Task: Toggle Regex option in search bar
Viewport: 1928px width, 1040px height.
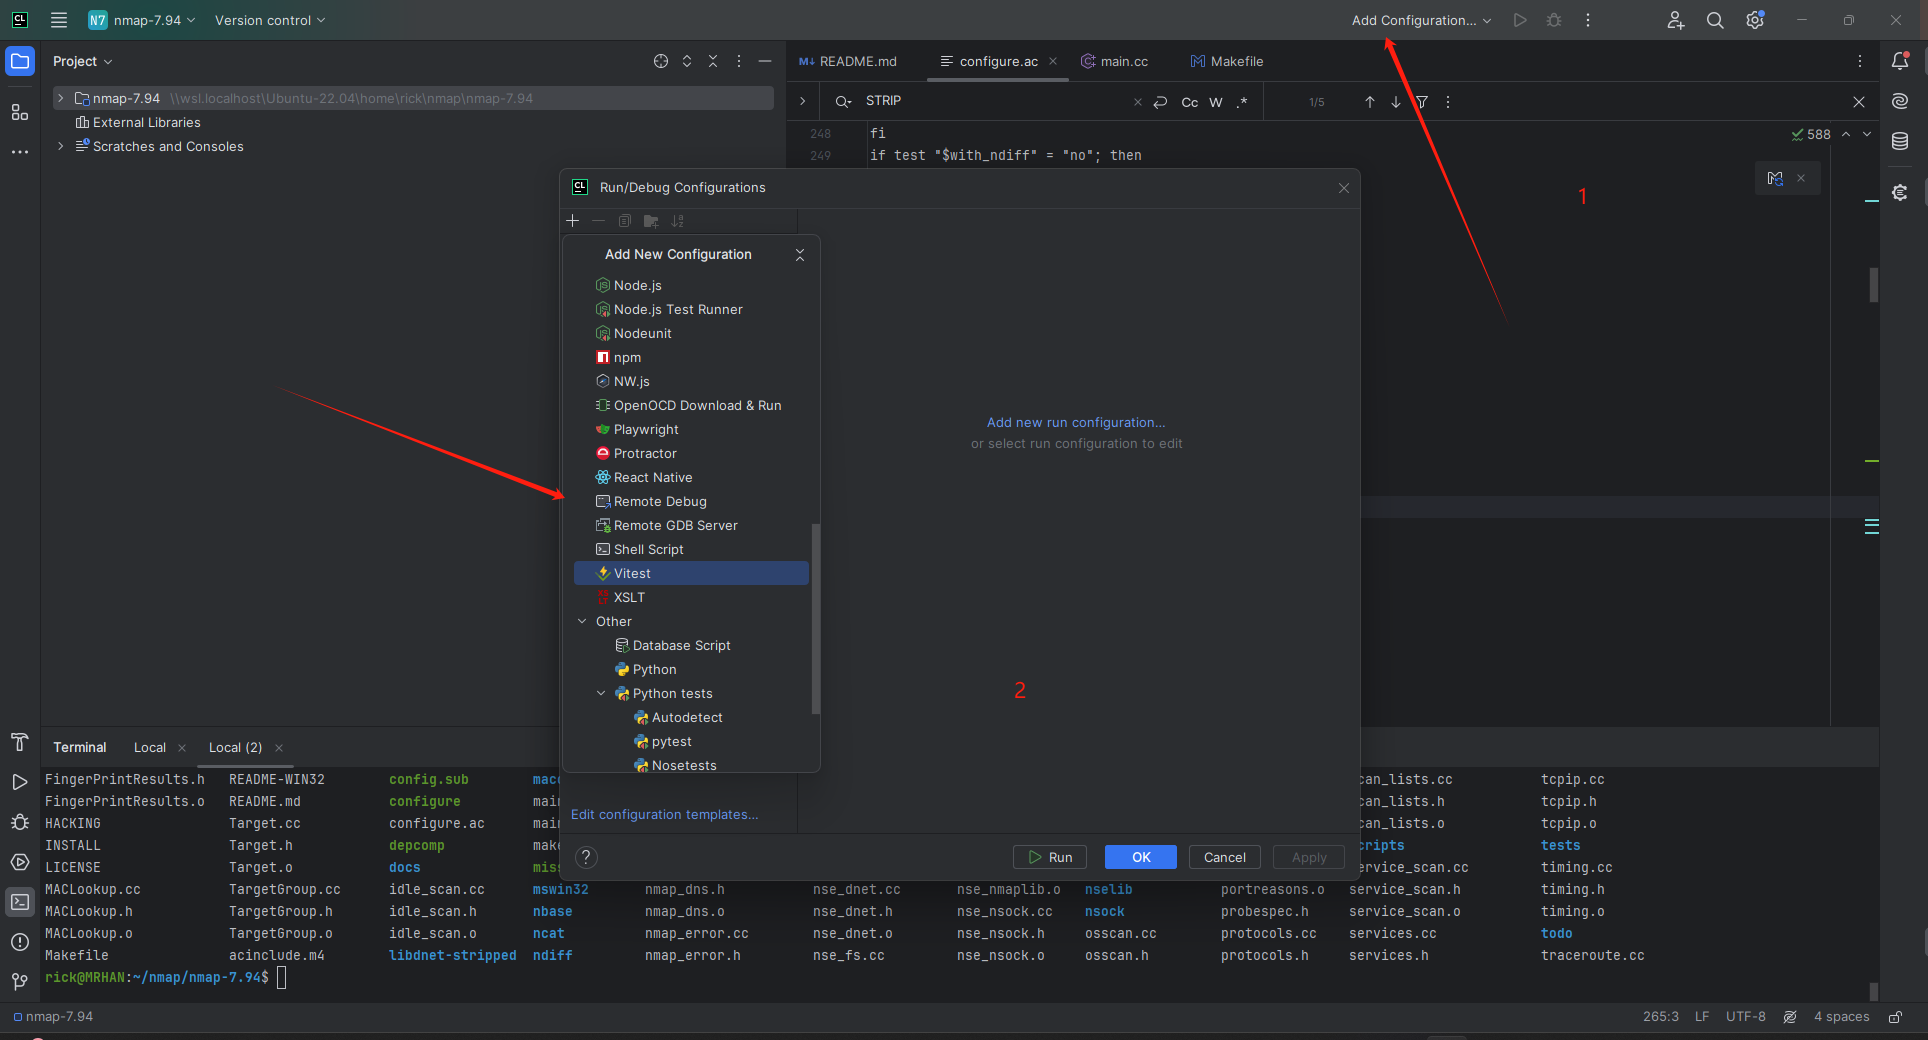Action: 1242,102
